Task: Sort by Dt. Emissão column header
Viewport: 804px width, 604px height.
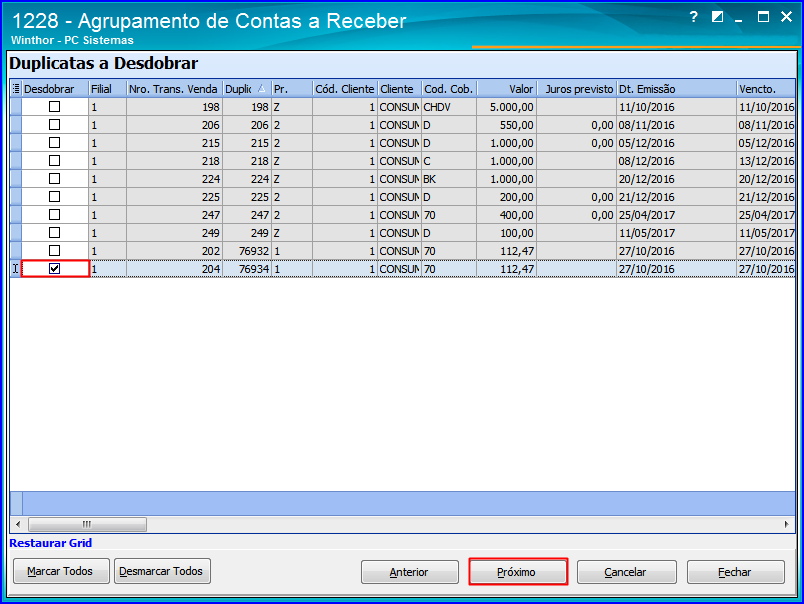Action: coord(676,89)
